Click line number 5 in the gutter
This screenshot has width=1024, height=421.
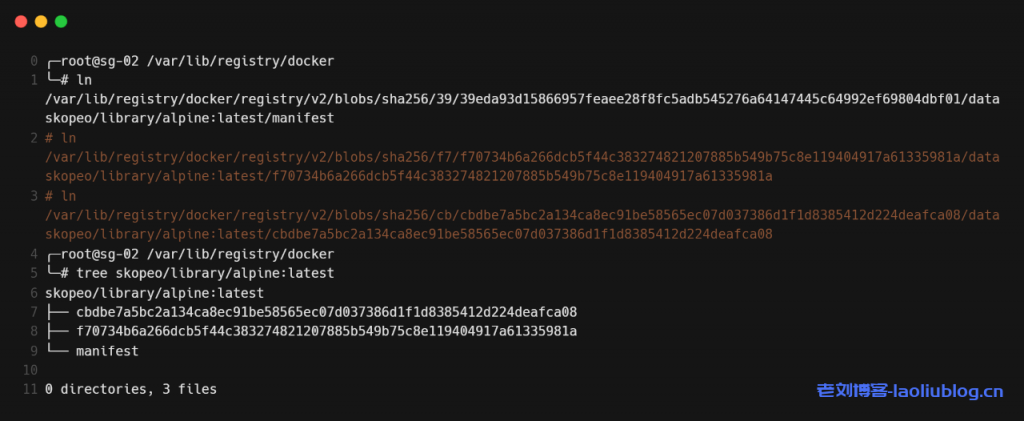(x=34, y=273)
